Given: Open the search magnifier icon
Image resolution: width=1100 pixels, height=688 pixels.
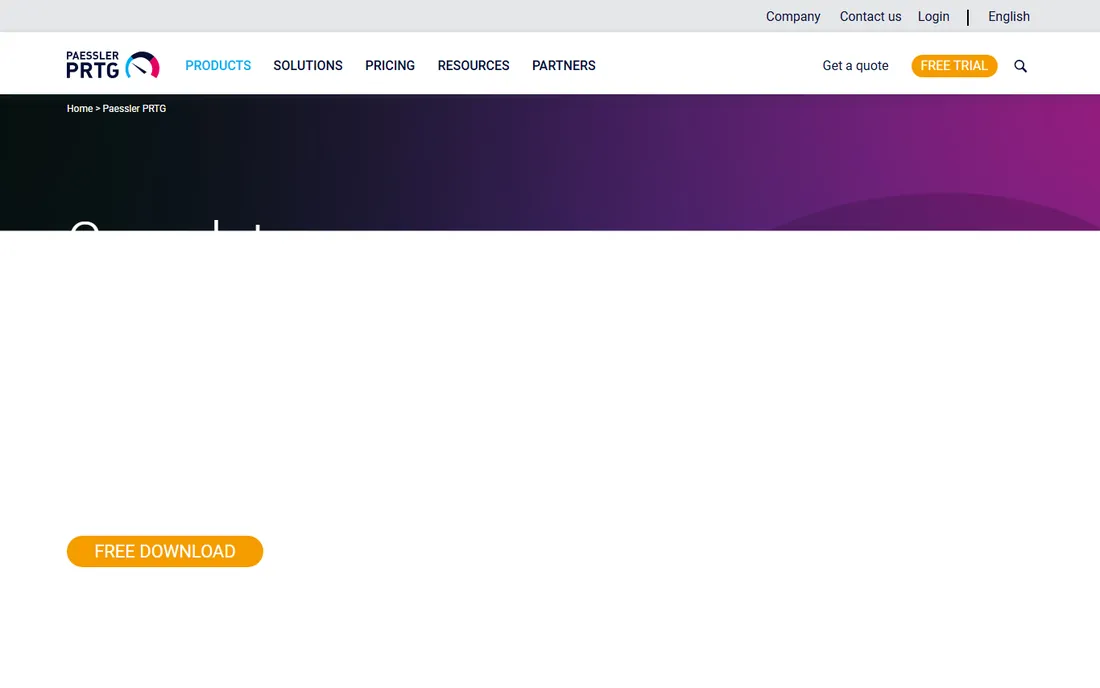Looking at the screenshot, I should tap(1020, 66).
